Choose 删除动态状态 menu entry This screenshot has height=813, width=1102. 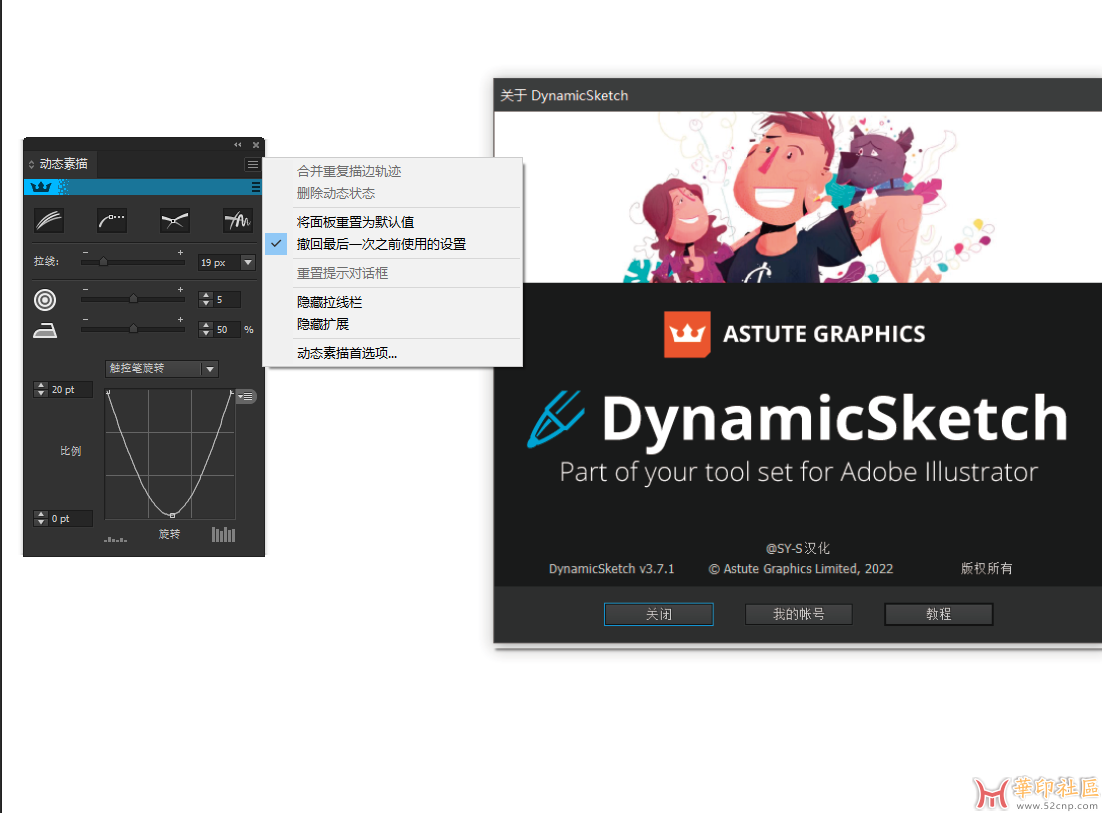click(x=336, y=193)
